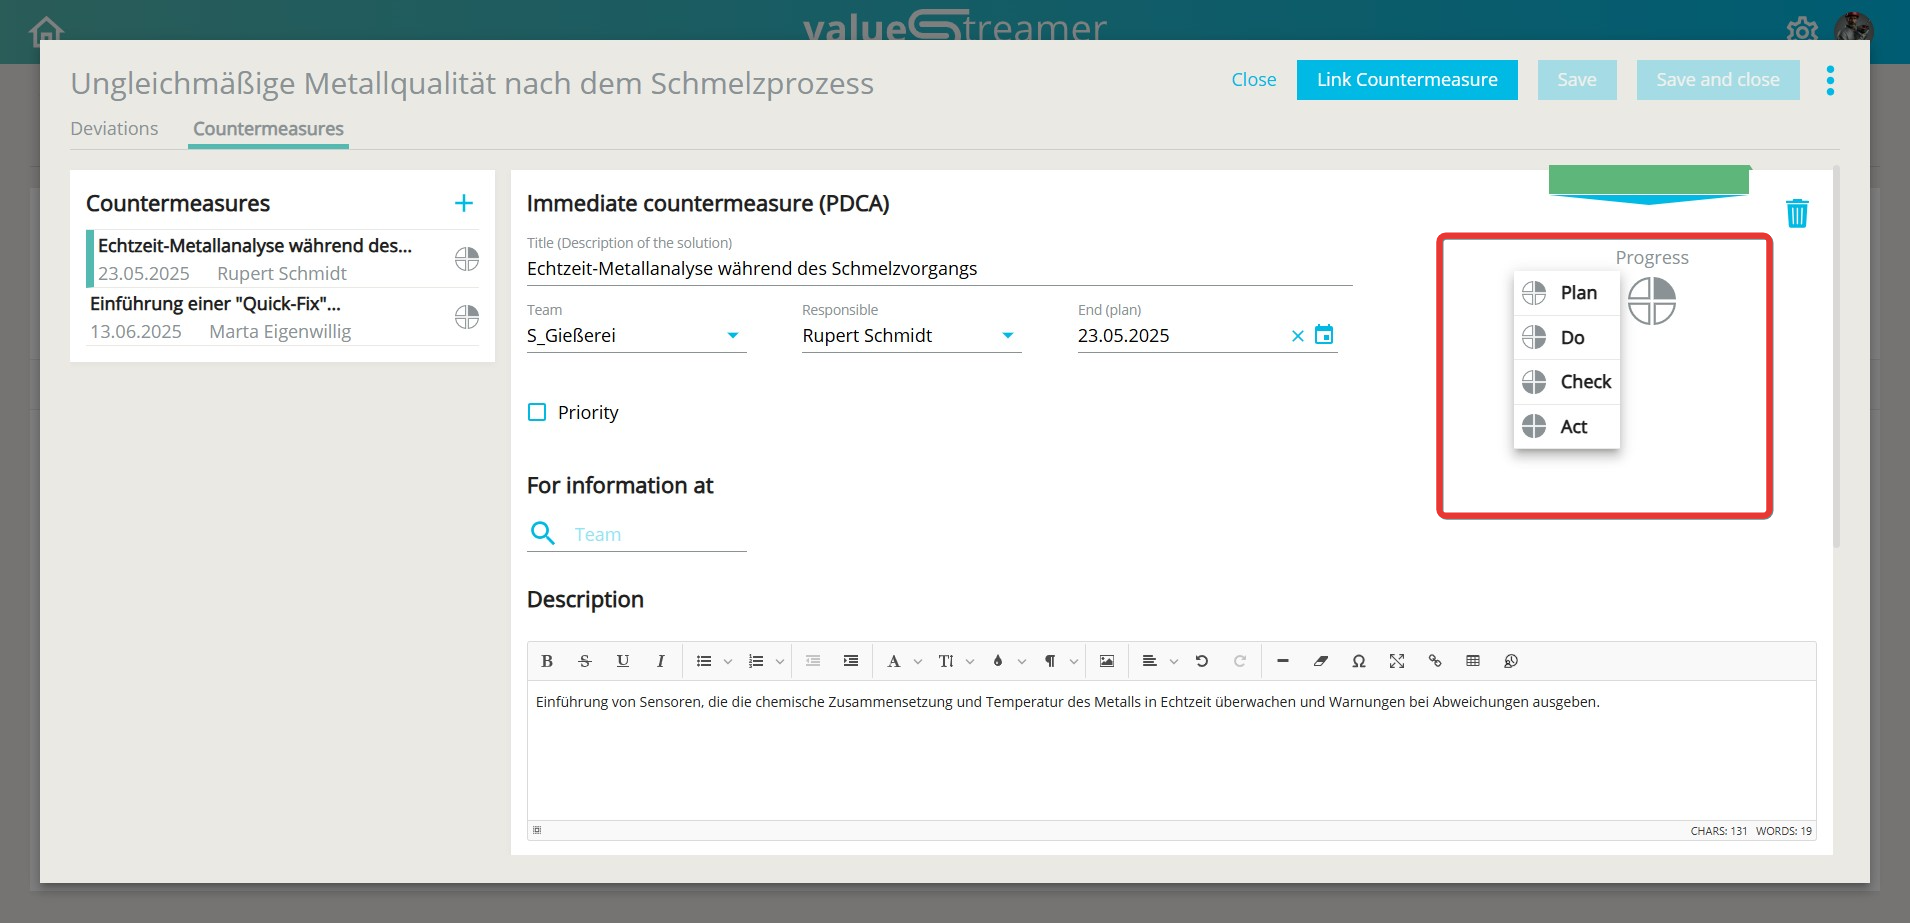This screenshot has height=923, width=1910.
Task: Click the Save button
Action: click(1576, 80)
